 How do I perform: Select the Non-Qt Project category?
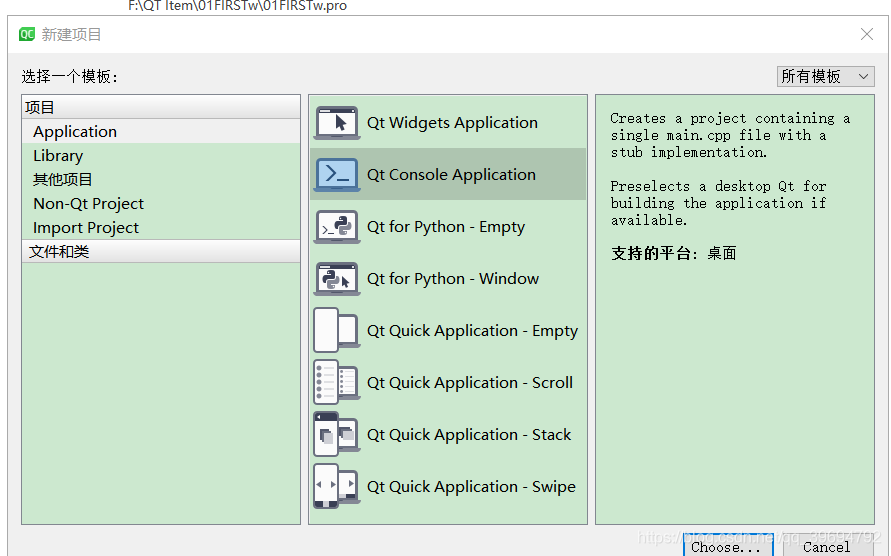(161, 204)
